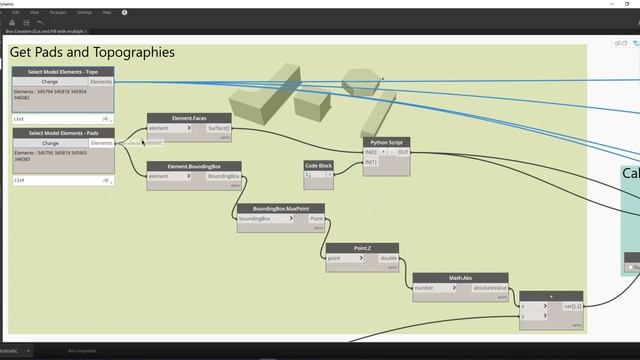Open the Packages menu

[58, 13]
